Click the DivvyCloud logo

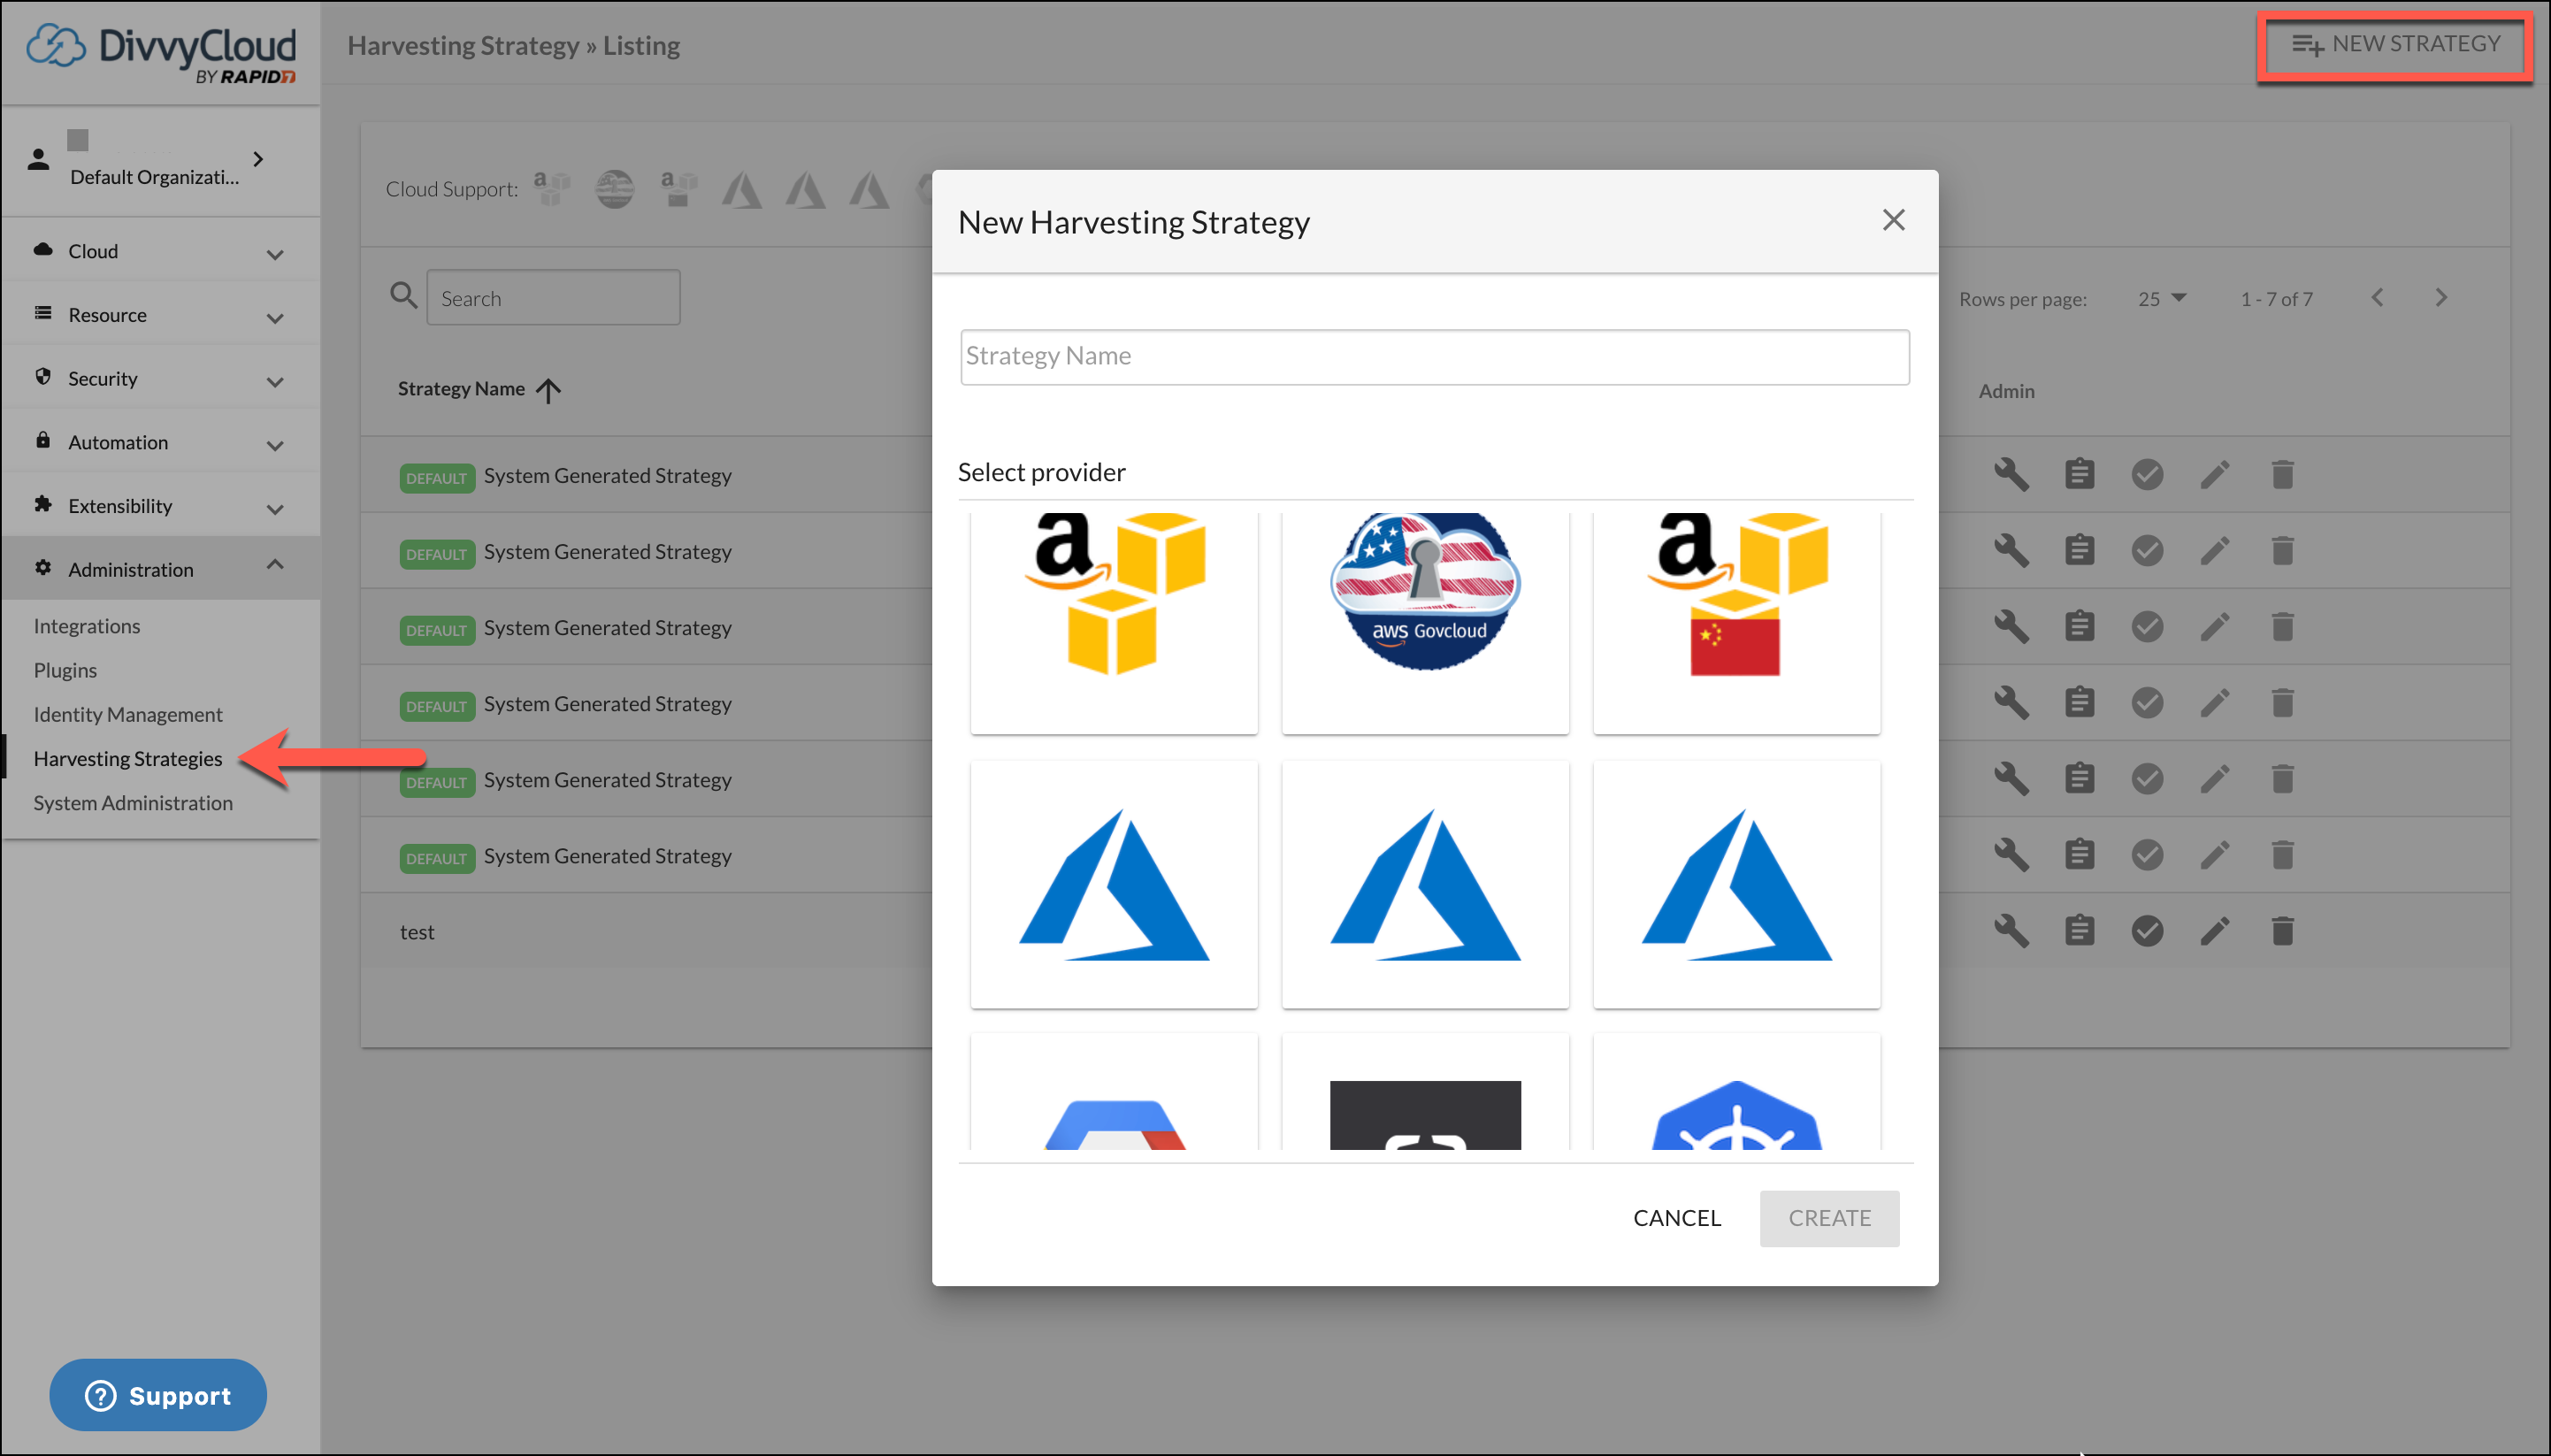click(160, 52)
